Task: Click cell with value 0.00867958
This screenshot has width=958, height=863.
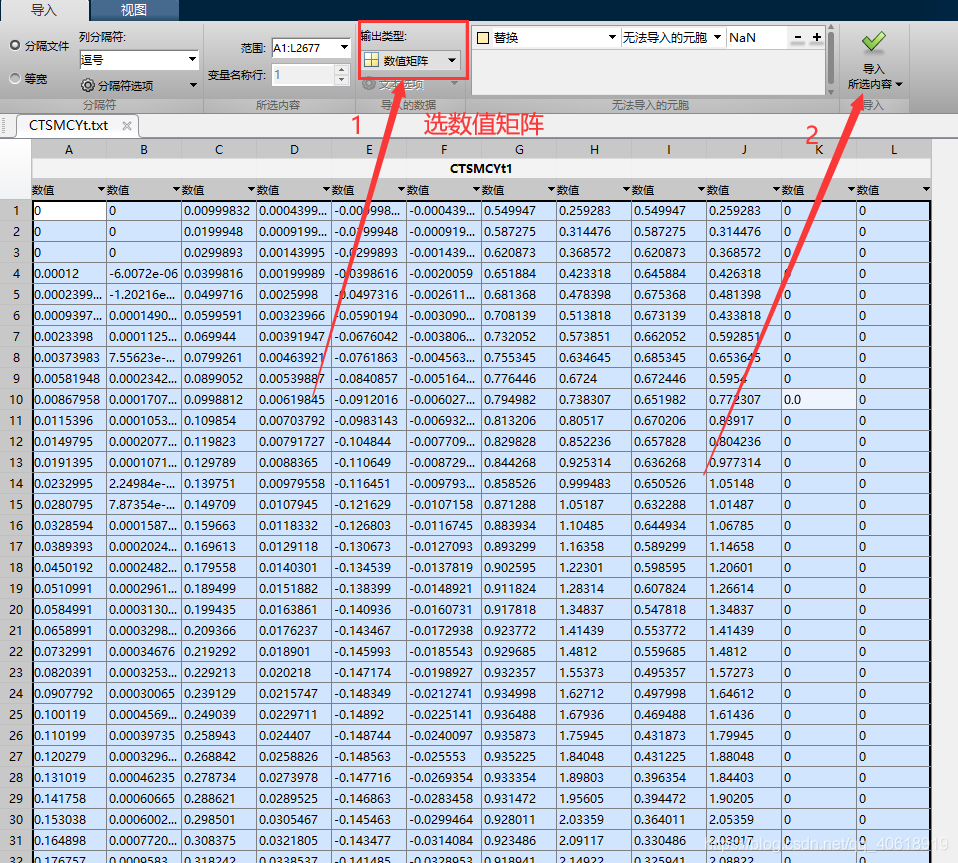Action: point(69,399)
